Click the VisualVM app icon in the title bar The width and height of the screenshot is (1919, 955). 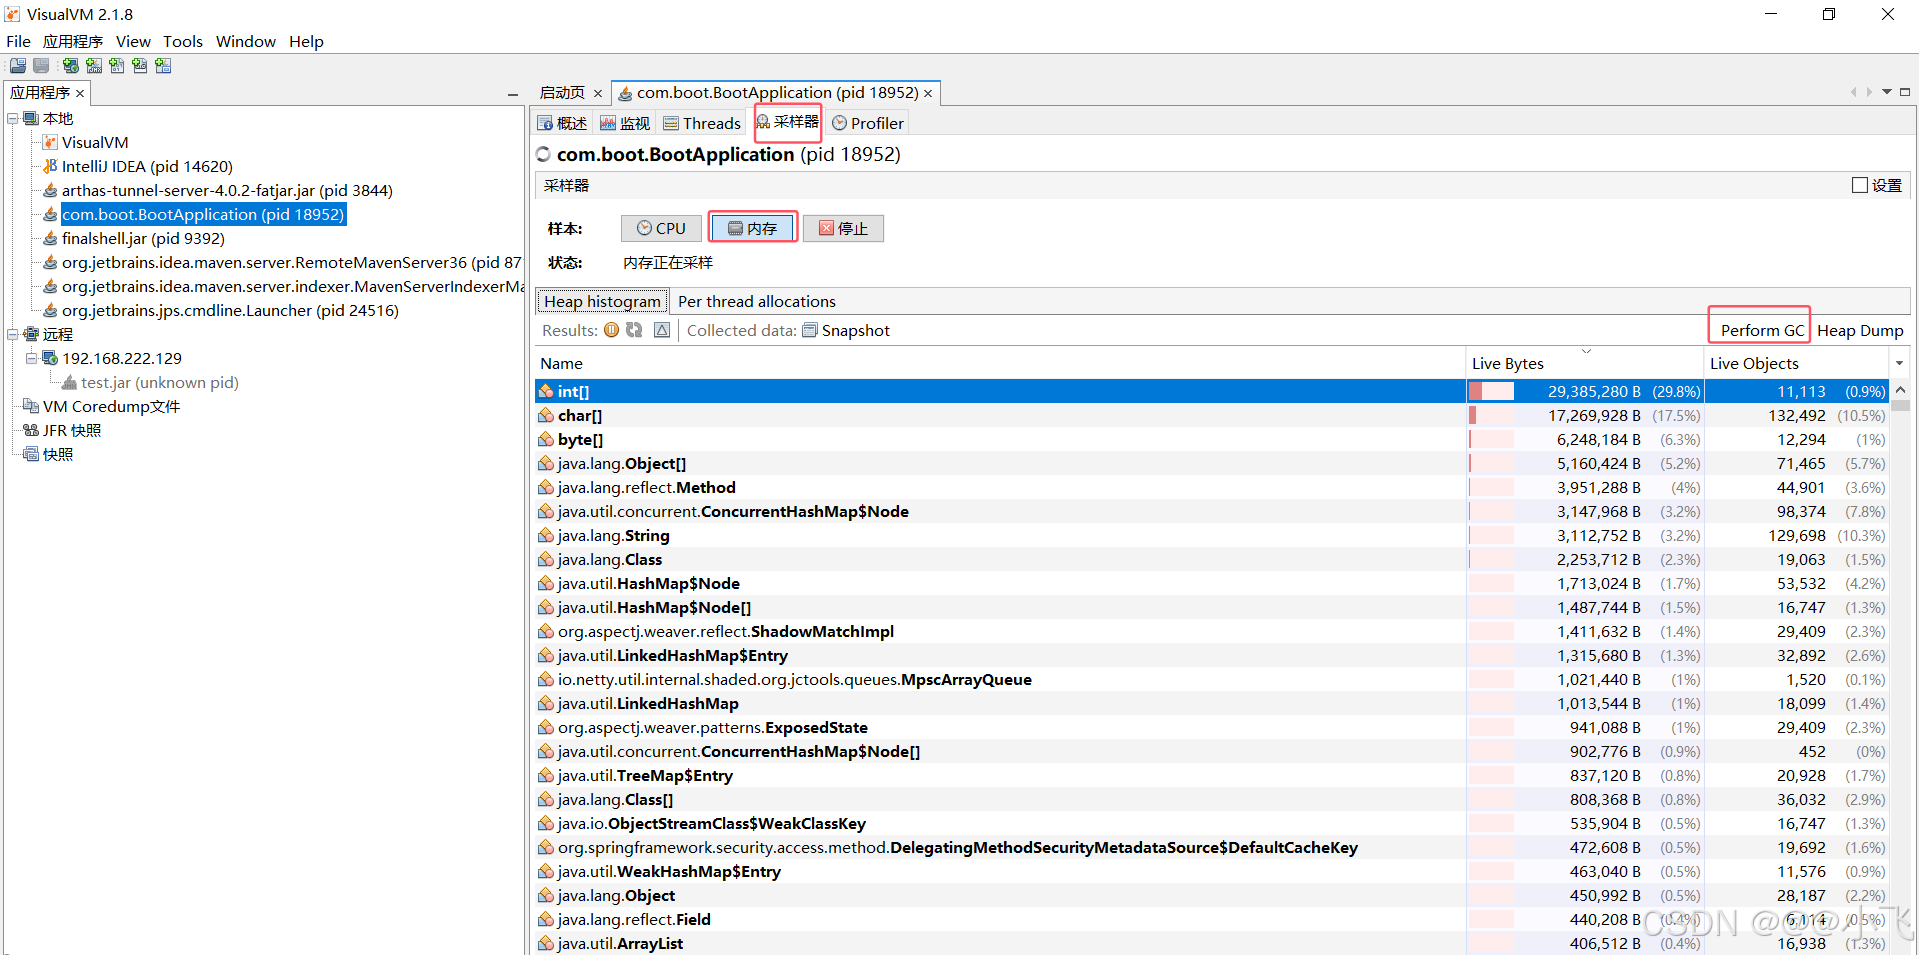(x=12, y=14)
